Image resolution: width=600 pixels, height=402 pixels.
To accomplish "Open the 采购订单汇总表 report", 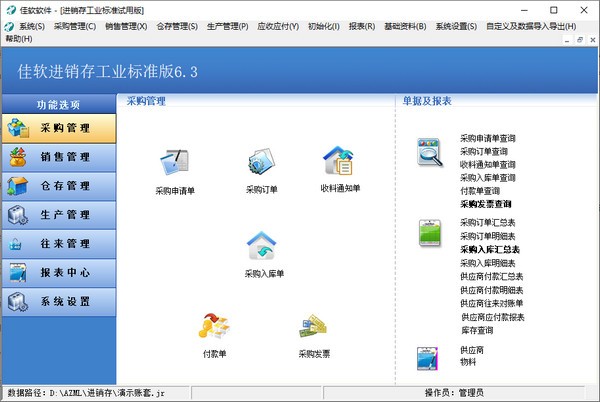I will point(488,223).
